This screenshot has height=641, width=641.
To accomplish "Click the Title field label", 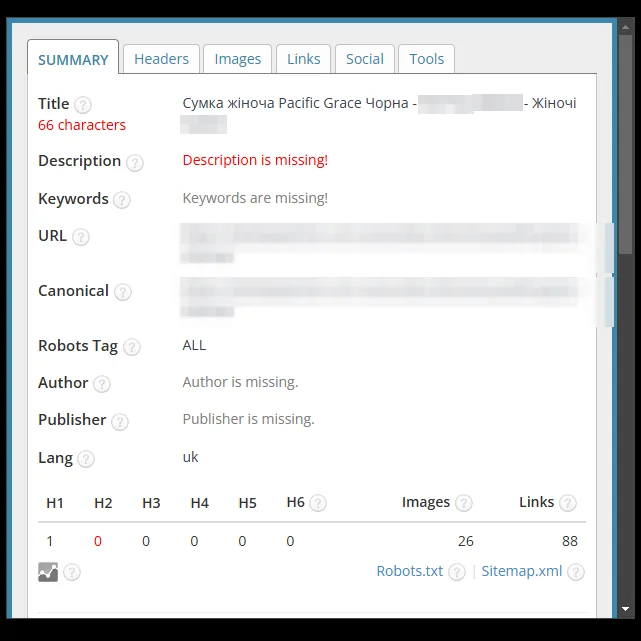I will [x=54, y=103].
